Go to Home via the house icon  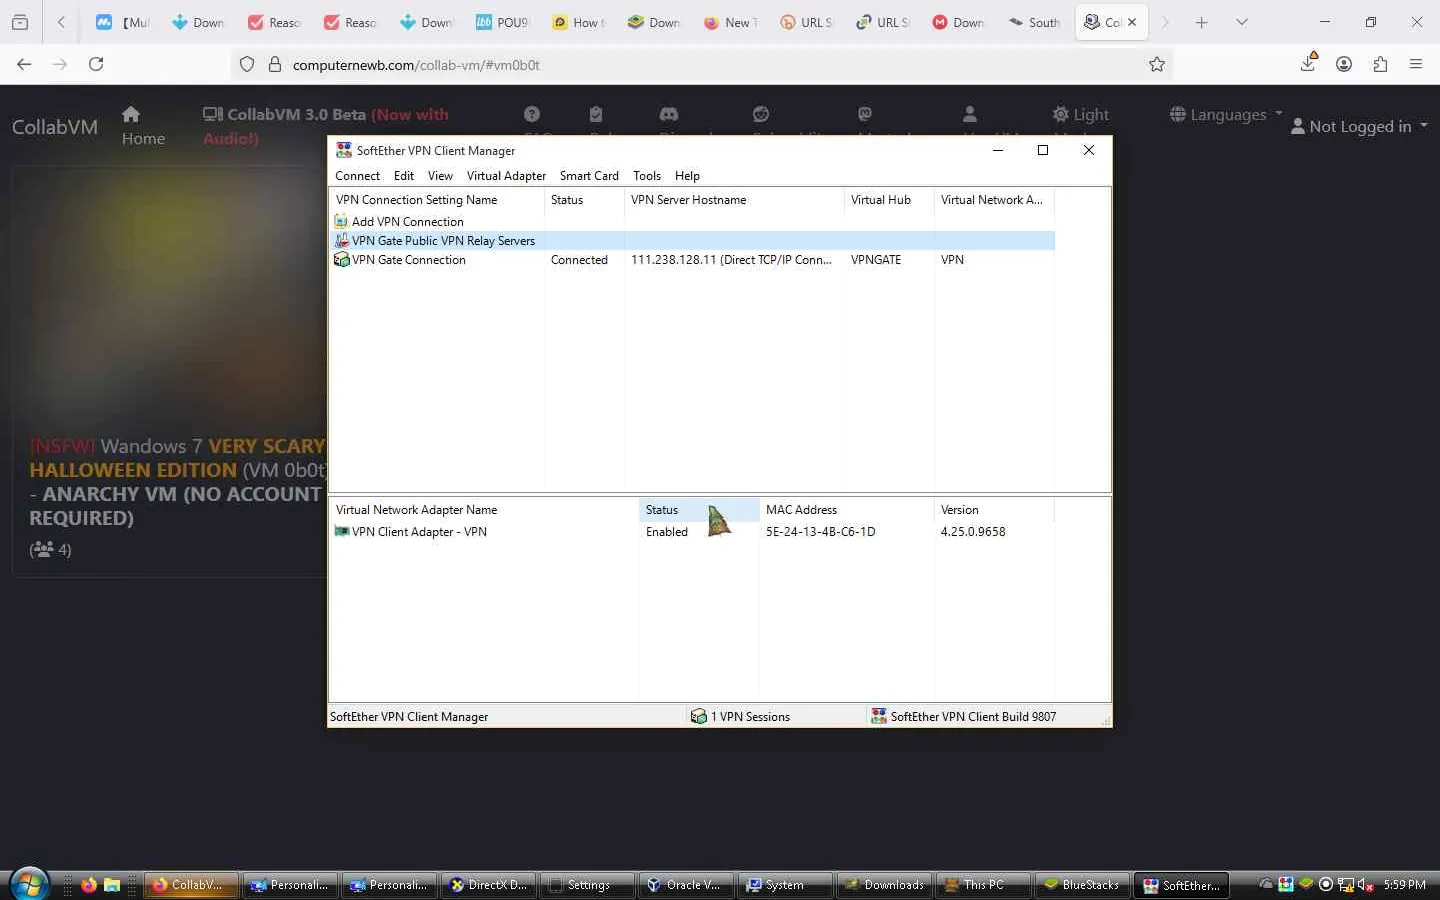[x=131, y=114]
